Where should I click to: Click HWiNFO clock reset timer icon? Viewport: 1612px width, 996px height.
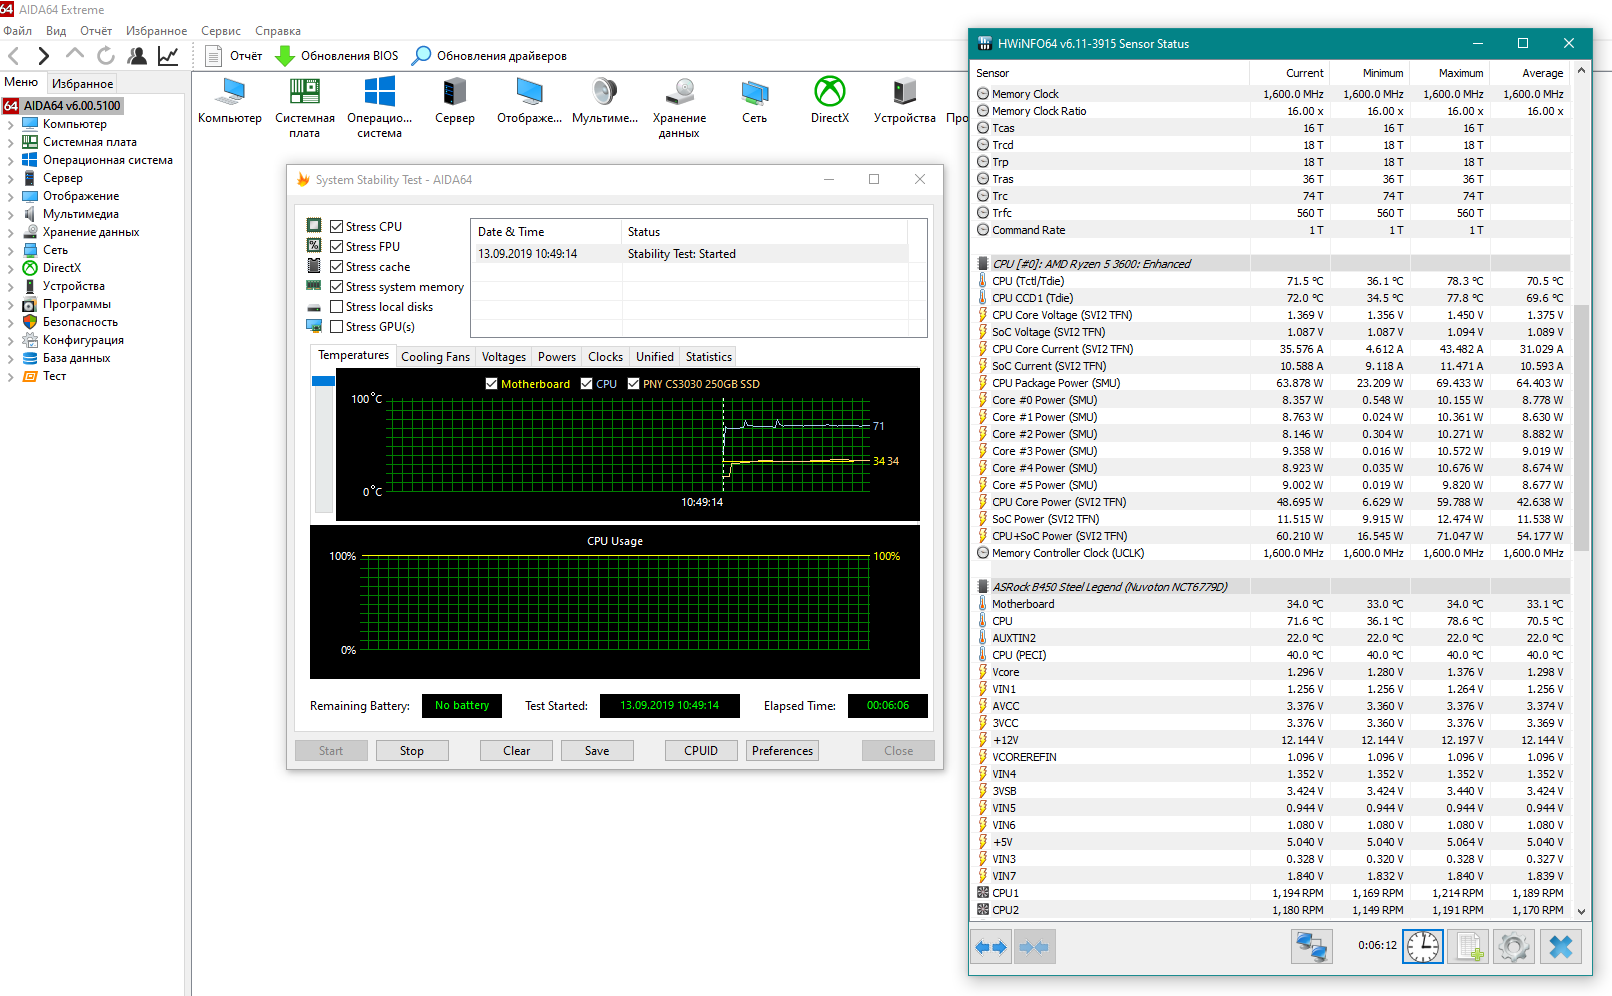coord(1423,946)
